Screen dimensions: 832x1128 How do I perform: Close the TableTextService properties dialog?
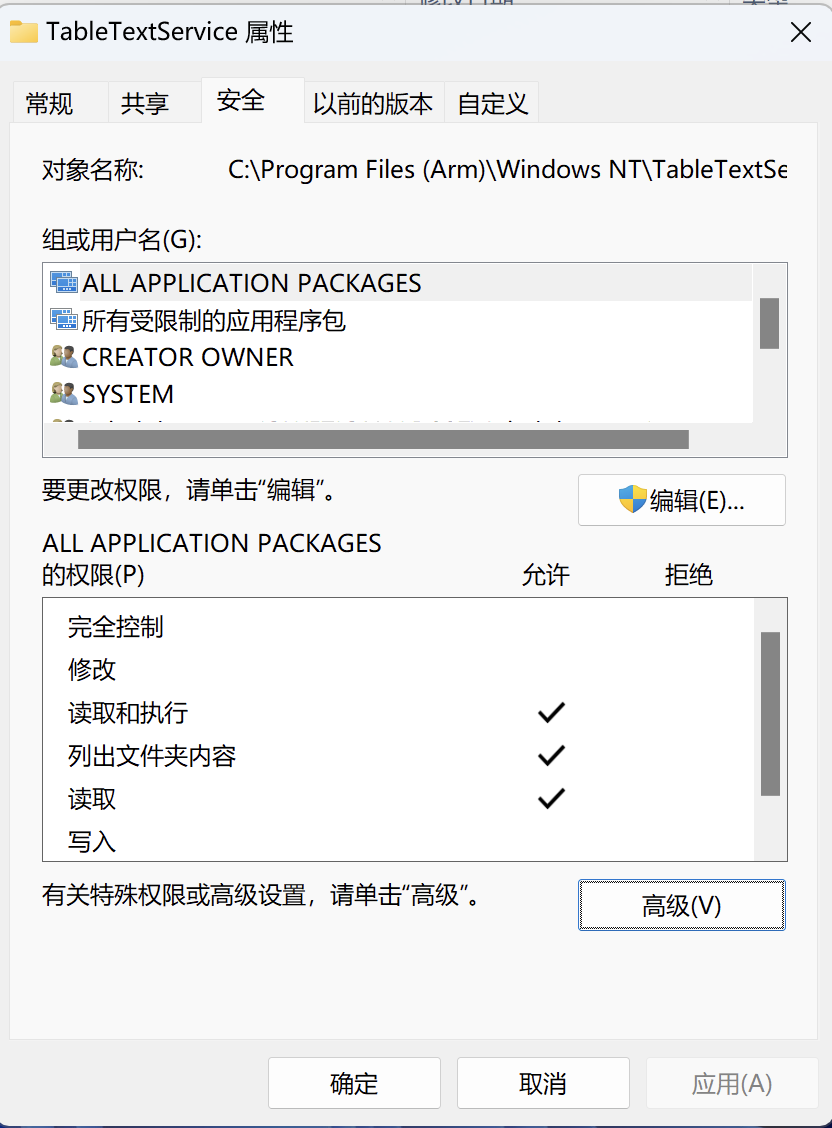(x=800, y=32)
